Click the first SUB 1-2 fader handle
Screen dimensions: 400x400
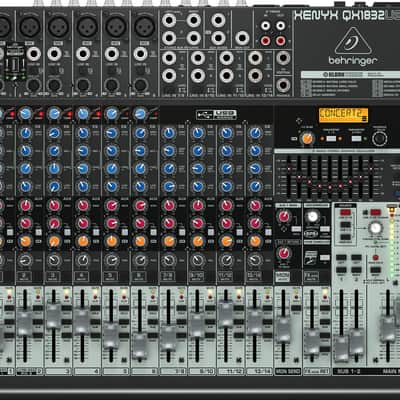pos(341,349)
